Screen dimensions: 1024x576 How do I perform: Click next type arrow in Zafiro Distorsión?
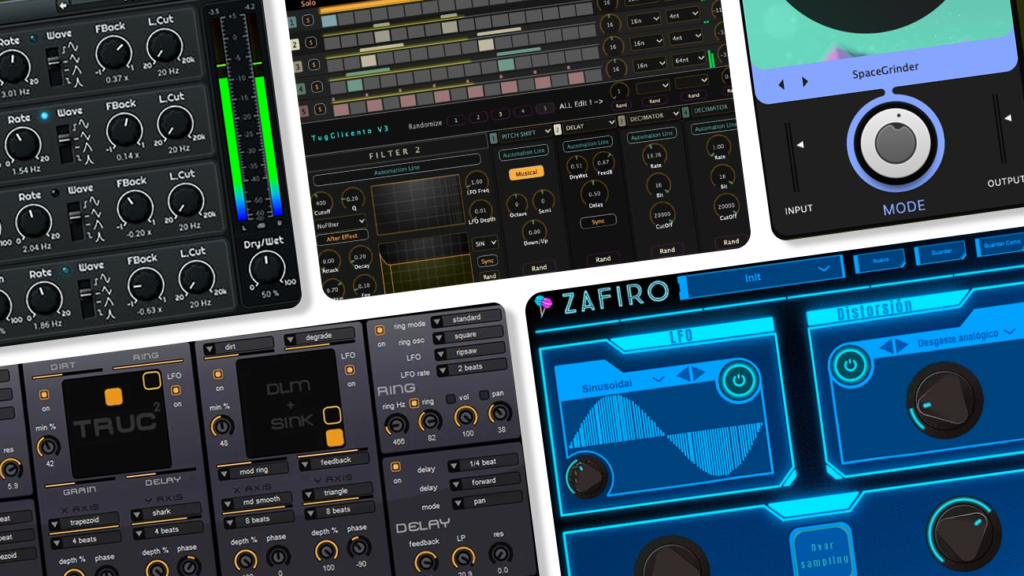click(x=903, y=345)
